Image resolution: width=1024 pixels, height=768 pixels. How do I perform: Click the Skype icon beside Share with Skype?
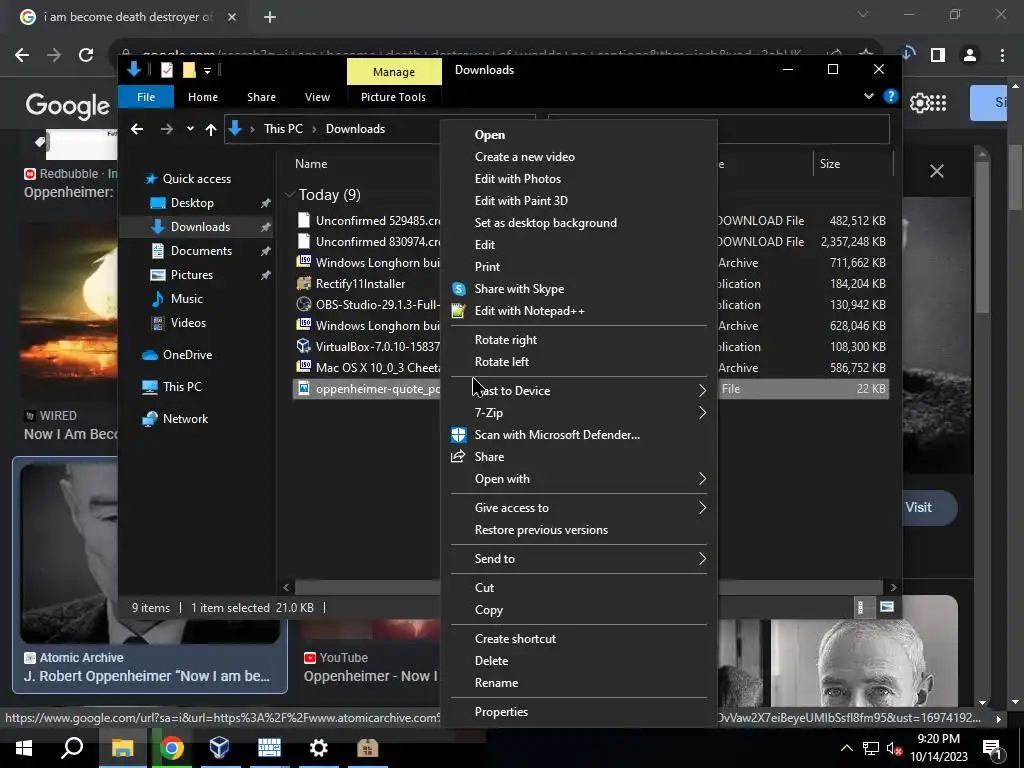(x=459, y=289)
